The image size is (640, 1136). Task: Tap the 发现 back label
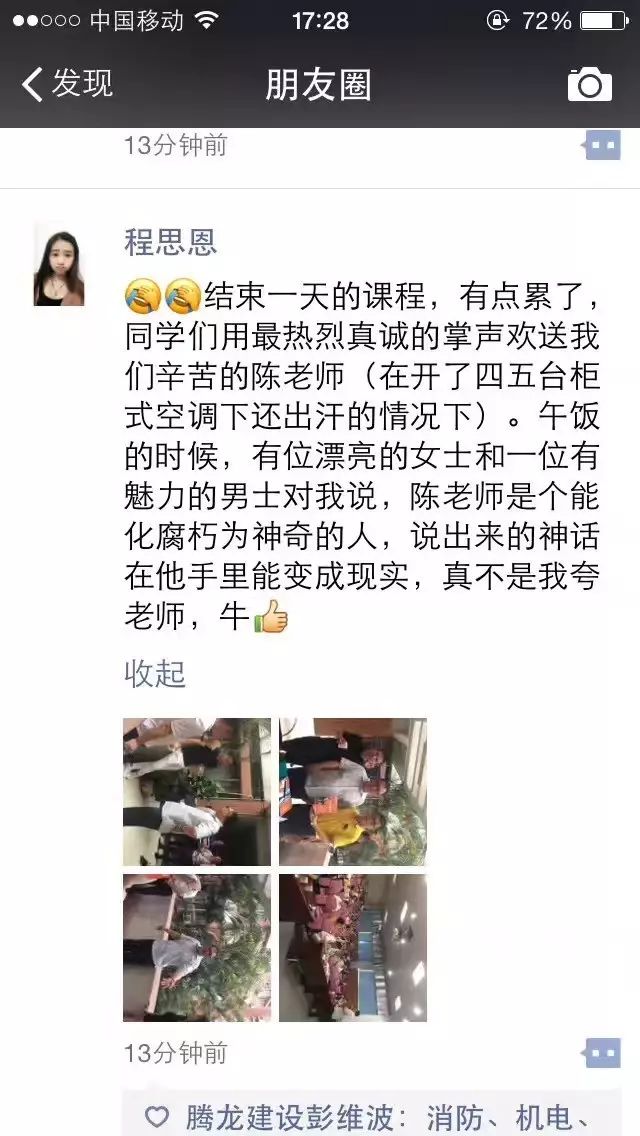coord(83,83)
